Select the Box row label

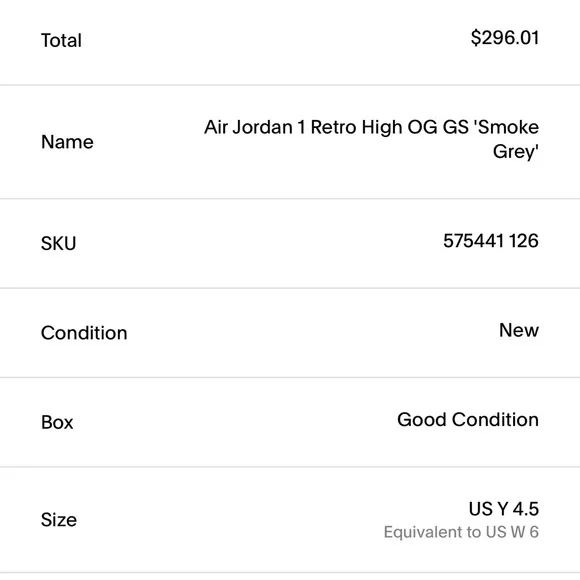pos(57,422)
